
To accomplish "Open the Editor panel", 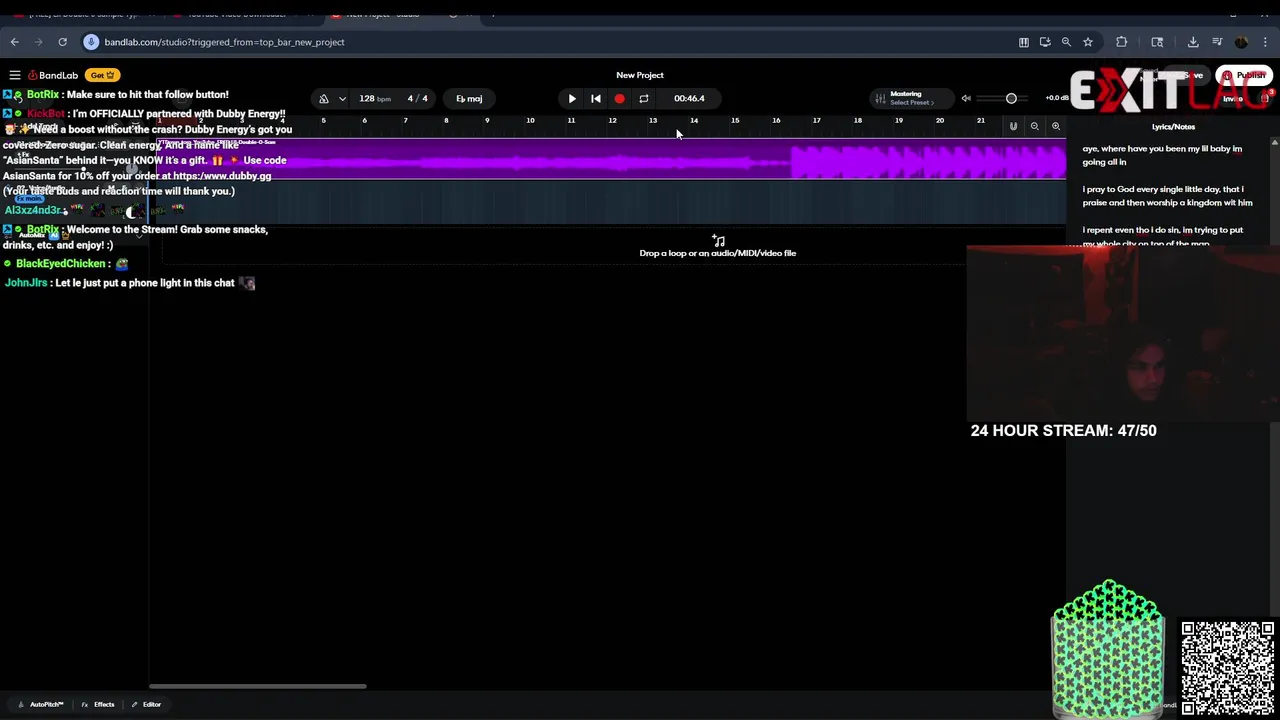I will pyautogui.click(x=146, y=704).
